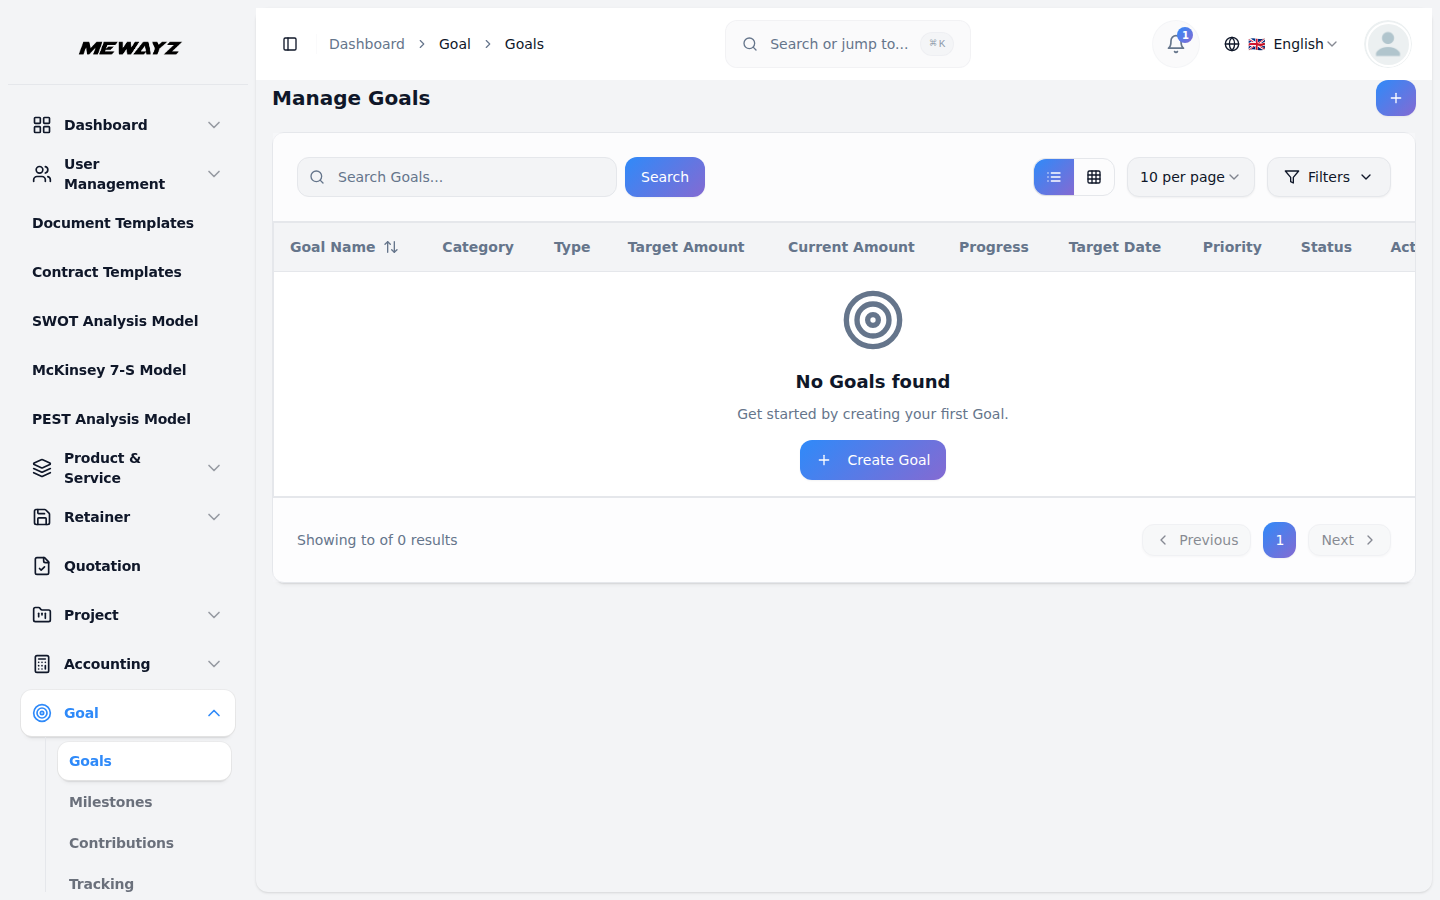Open the 10 per page dropdown
Image resolution: width=1440 pixels, height=900 pixels.
[1190, 177]
